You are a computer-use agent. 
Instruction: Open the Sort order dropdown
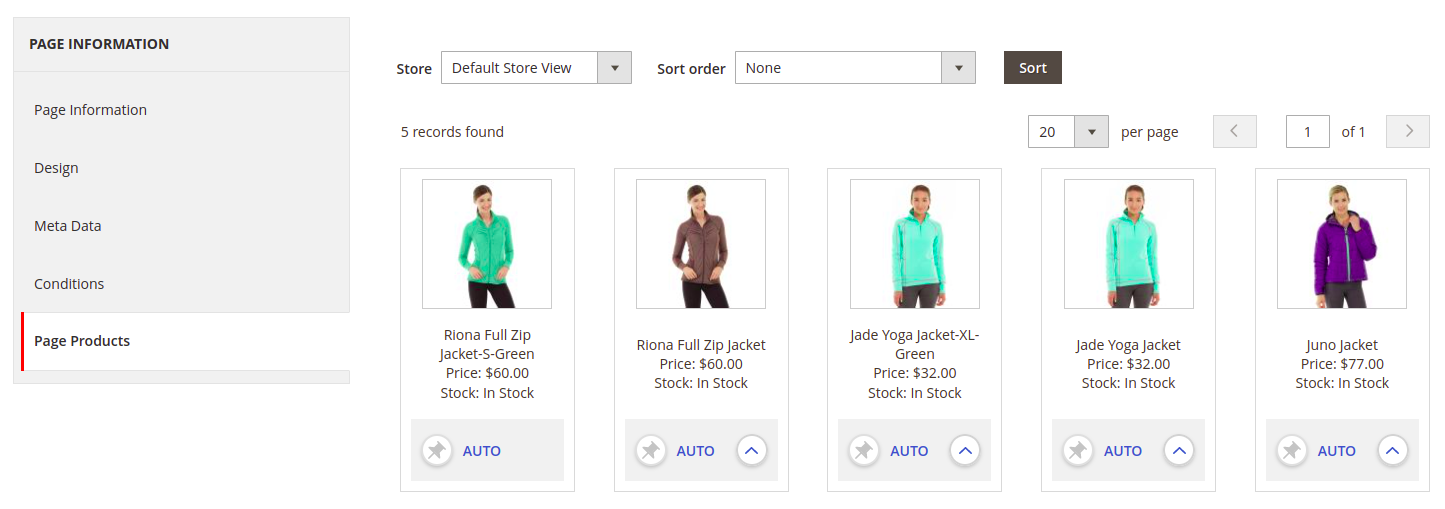click(x=855, y=68)
